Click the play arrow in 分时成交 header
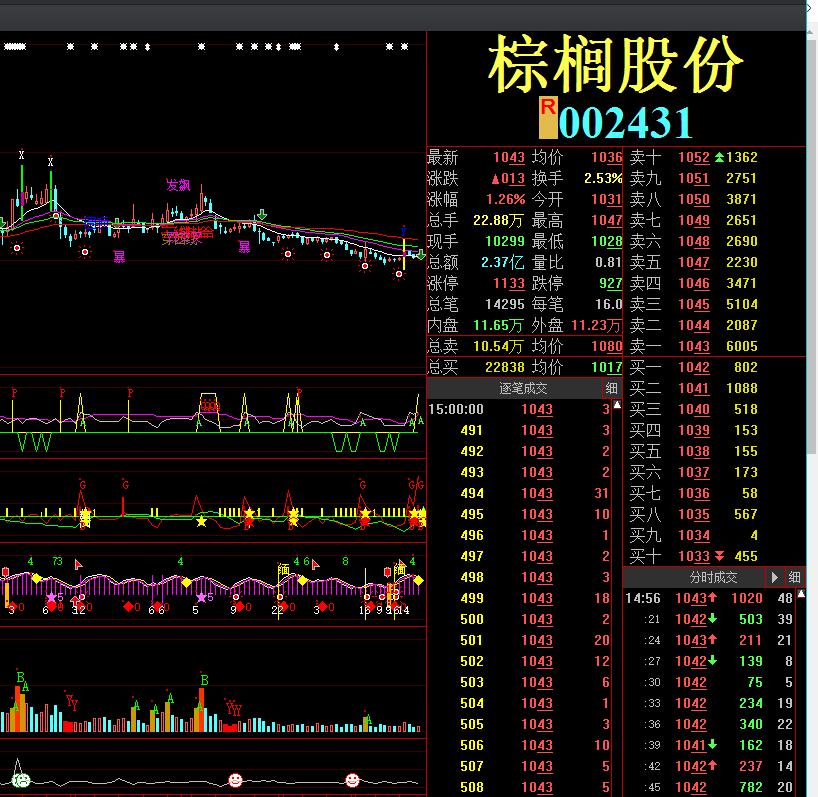Image resolution: width=818 pixels, height=797 pixels. [774, 577]
